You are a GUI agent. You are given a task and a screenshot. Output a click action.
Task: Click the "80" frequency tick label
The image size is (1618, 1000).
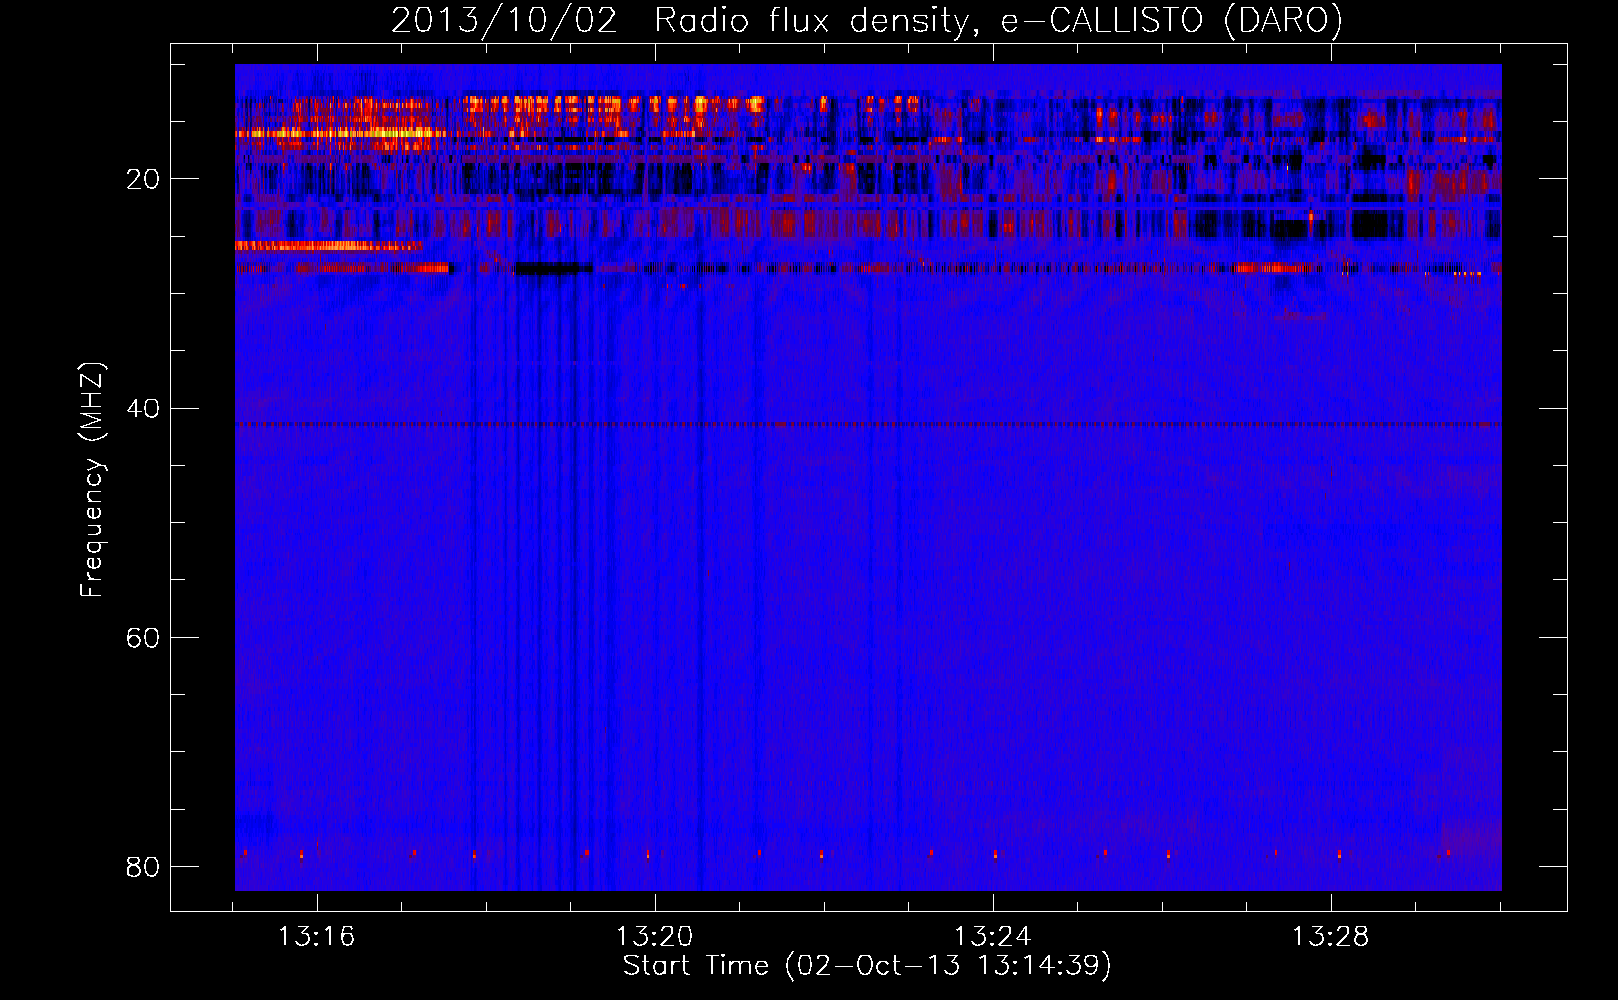pos(143,867)
